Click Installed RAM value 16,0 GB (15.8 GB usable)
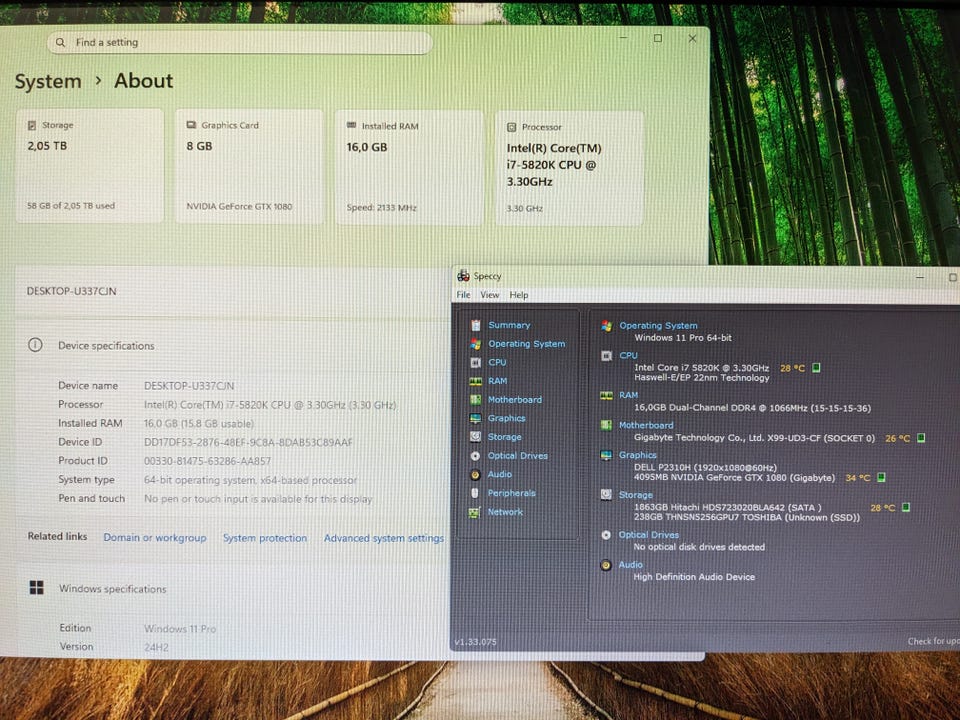 click(199, 424)
